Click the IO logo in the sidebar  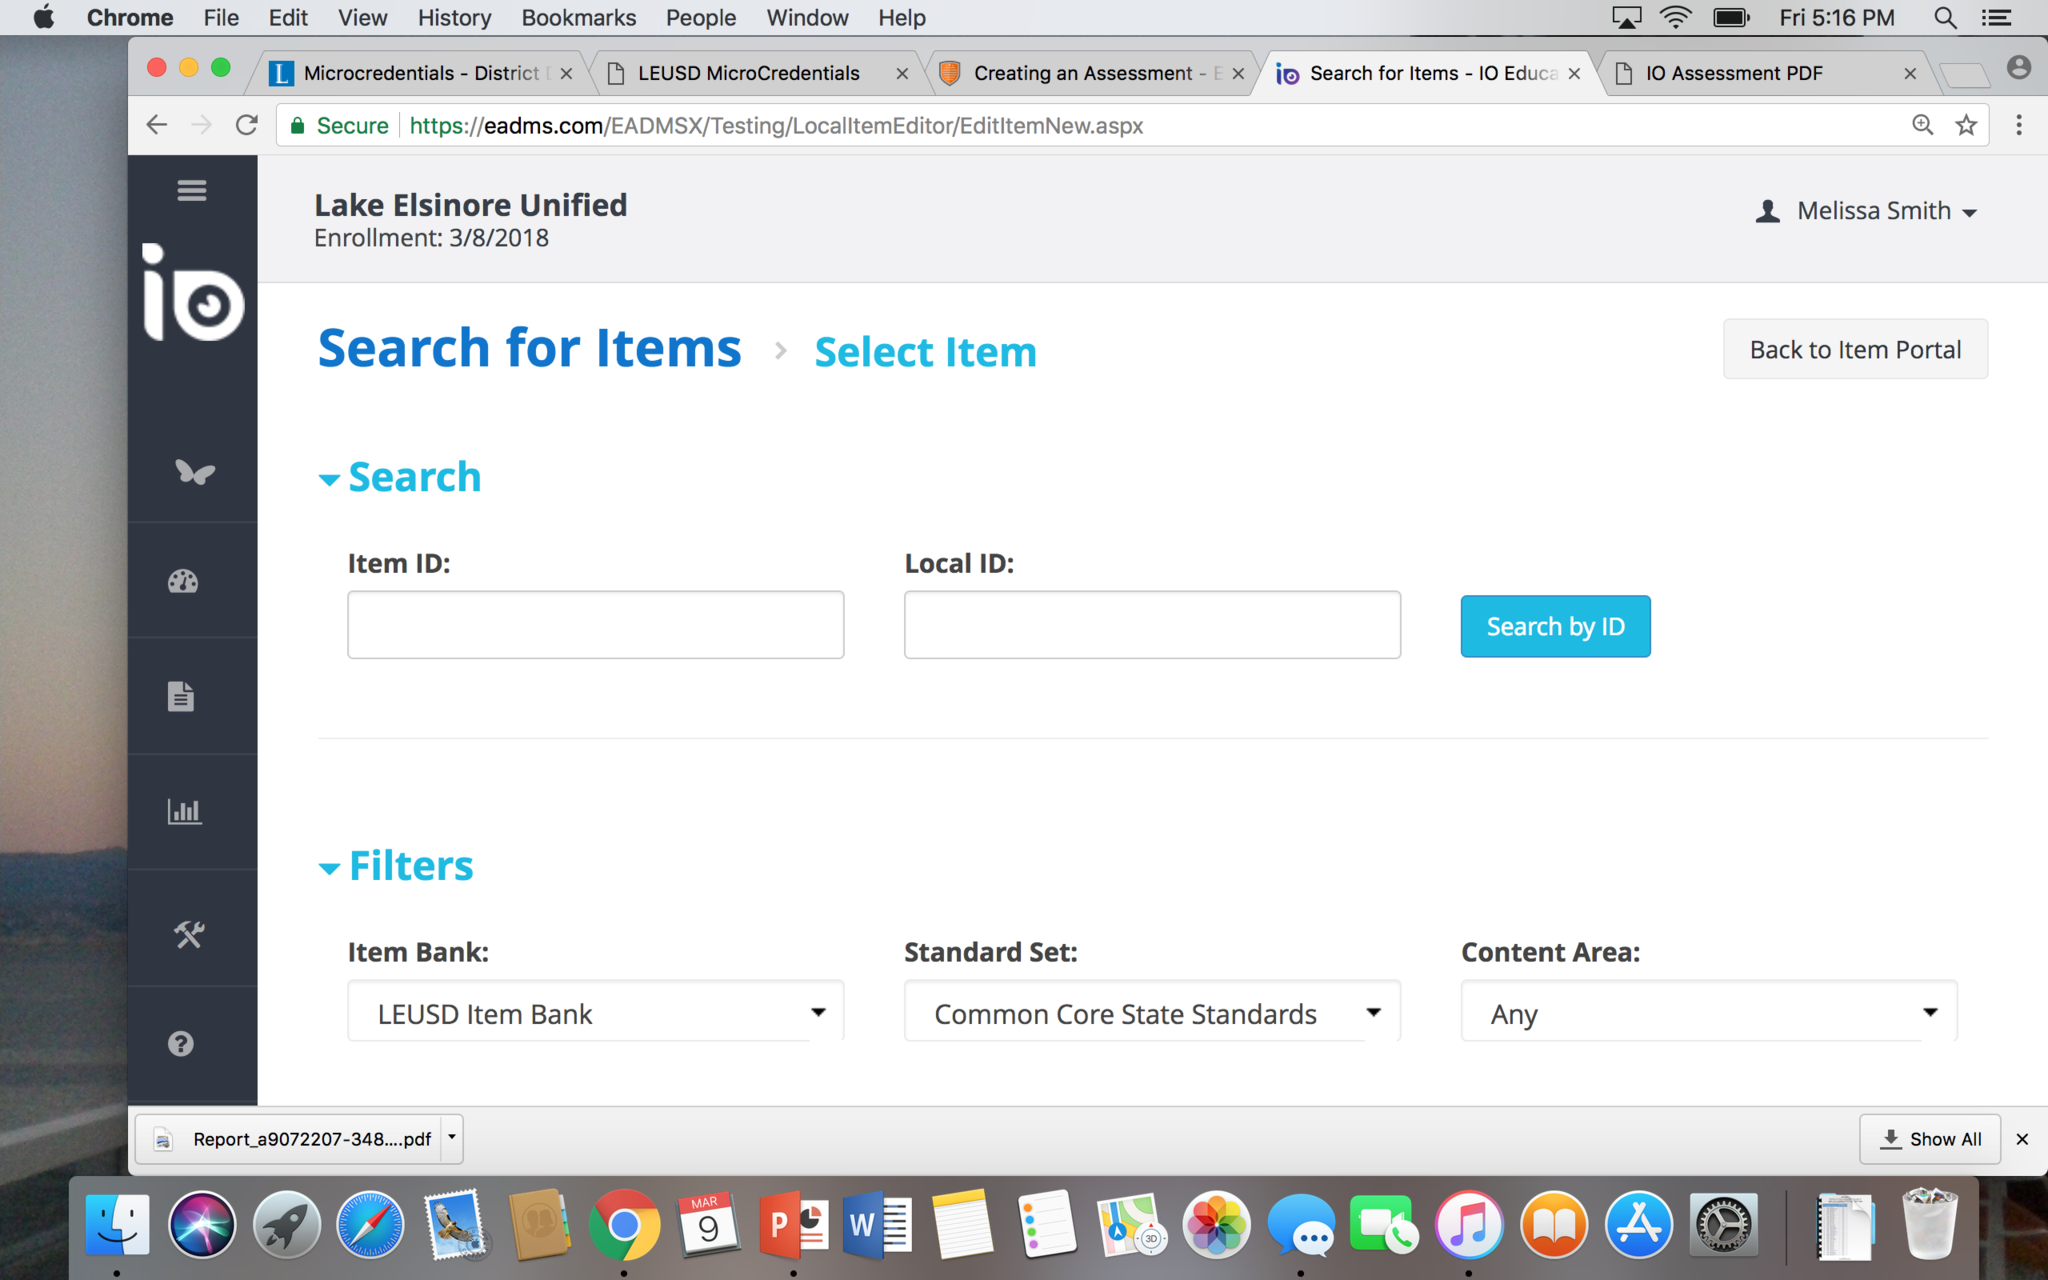coord(193,294)
